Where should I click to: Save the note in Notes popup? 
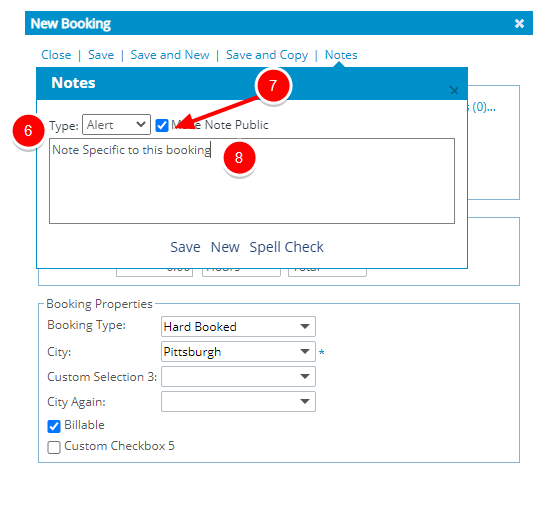[185, 247]
